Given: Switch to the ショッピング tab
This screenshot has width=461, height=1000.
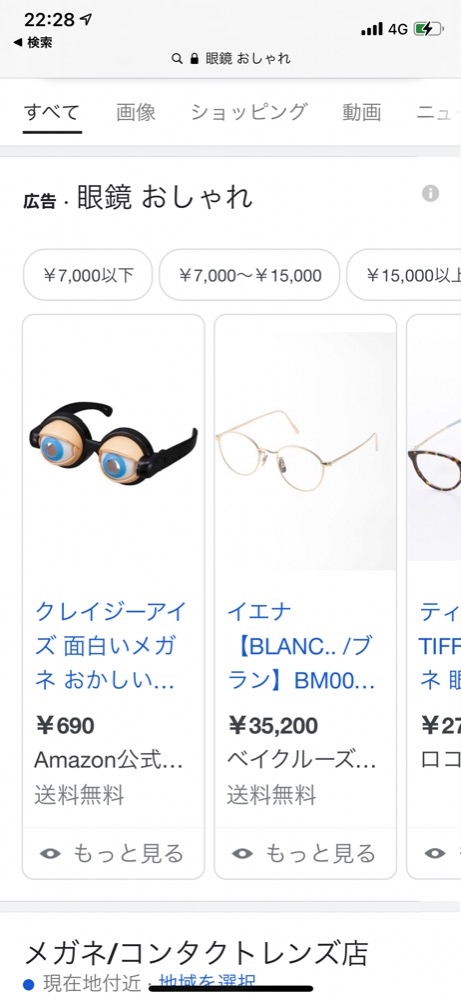Looking at the screenshot, I should coord(249,112).
